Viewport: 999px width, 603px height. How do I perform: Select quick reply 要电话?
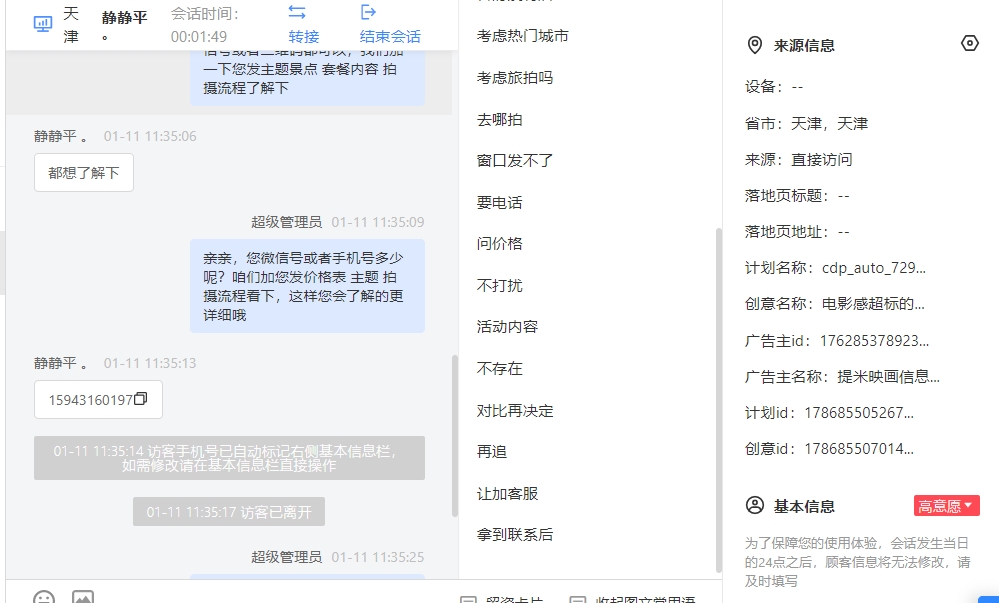[500, 203]
